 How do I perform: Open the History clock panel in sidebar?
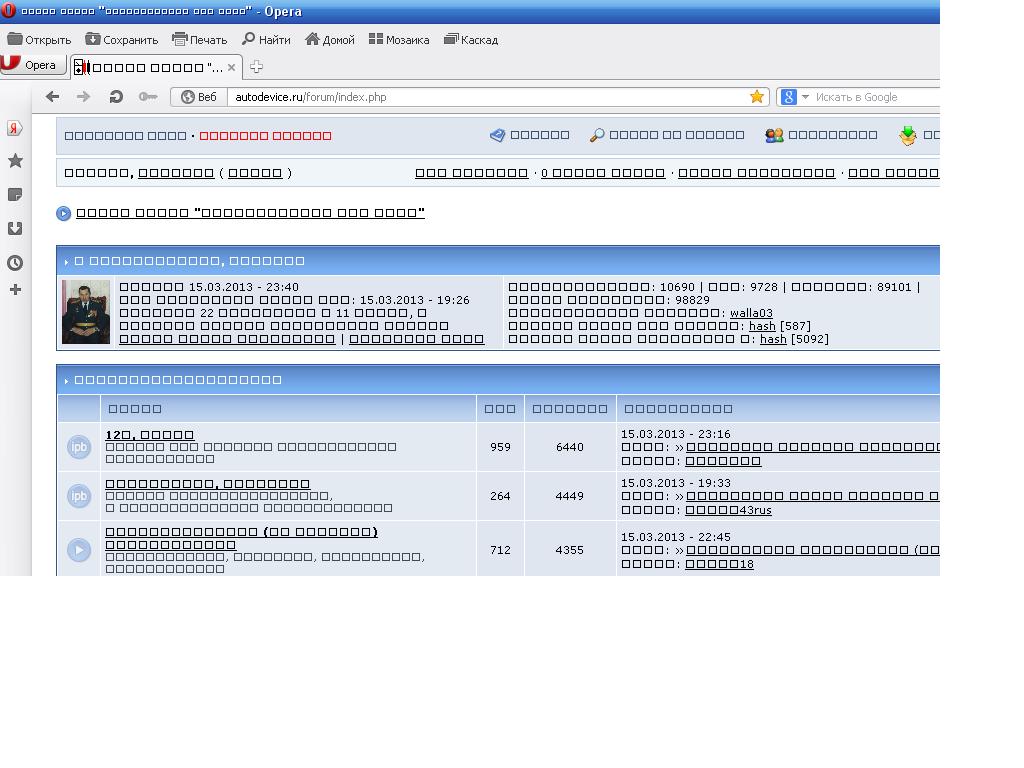point(15,263)
